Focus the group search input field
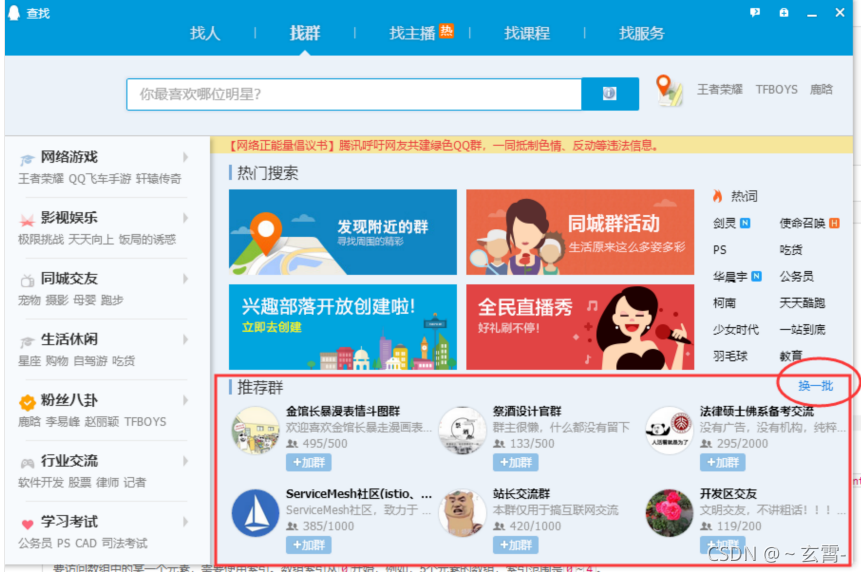Viewport: 861px width, 572px height. (x=354, y=94)
